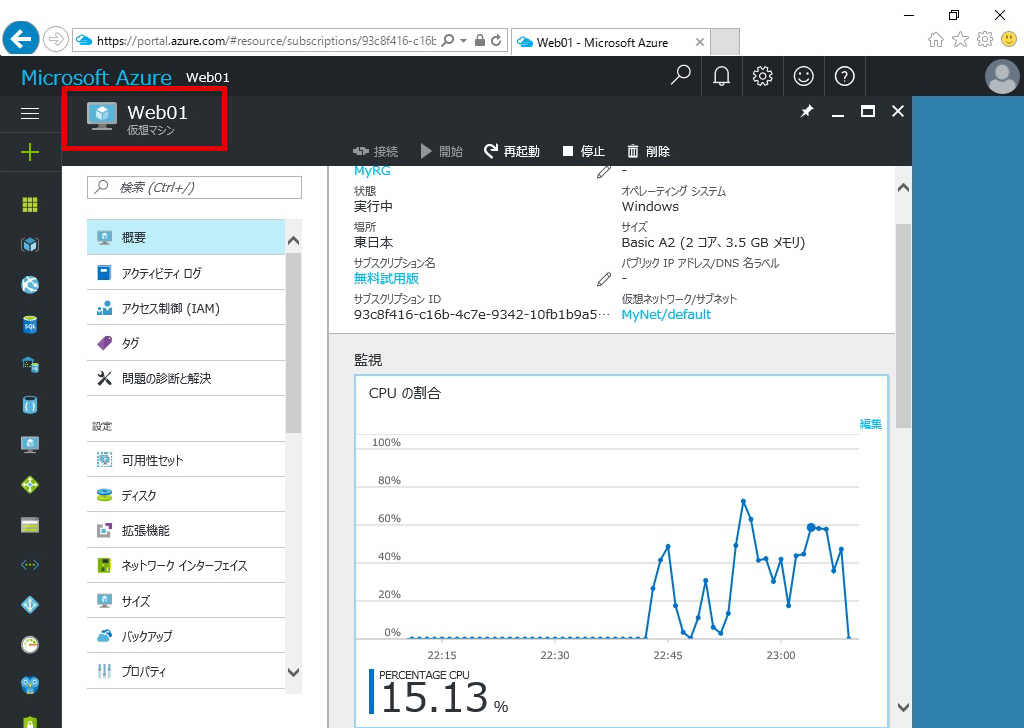The image size is (1024, 728).
Task: Open address bar dropdown arrow
Action: pos(463,40)
